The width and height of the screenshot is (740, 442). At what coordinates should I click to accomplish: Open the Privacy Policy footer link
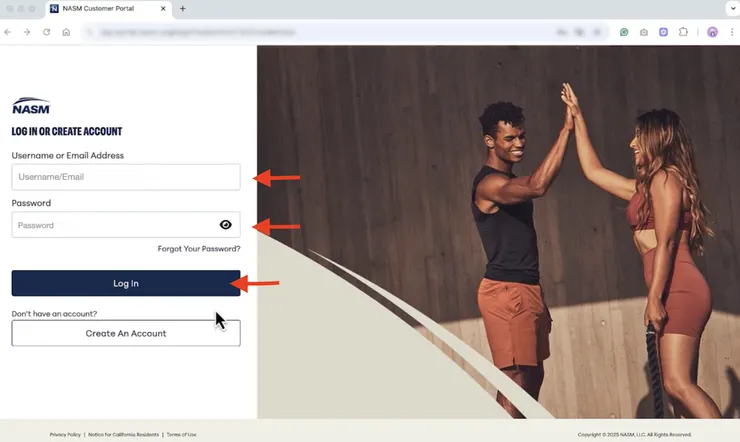tap(65, 434)
